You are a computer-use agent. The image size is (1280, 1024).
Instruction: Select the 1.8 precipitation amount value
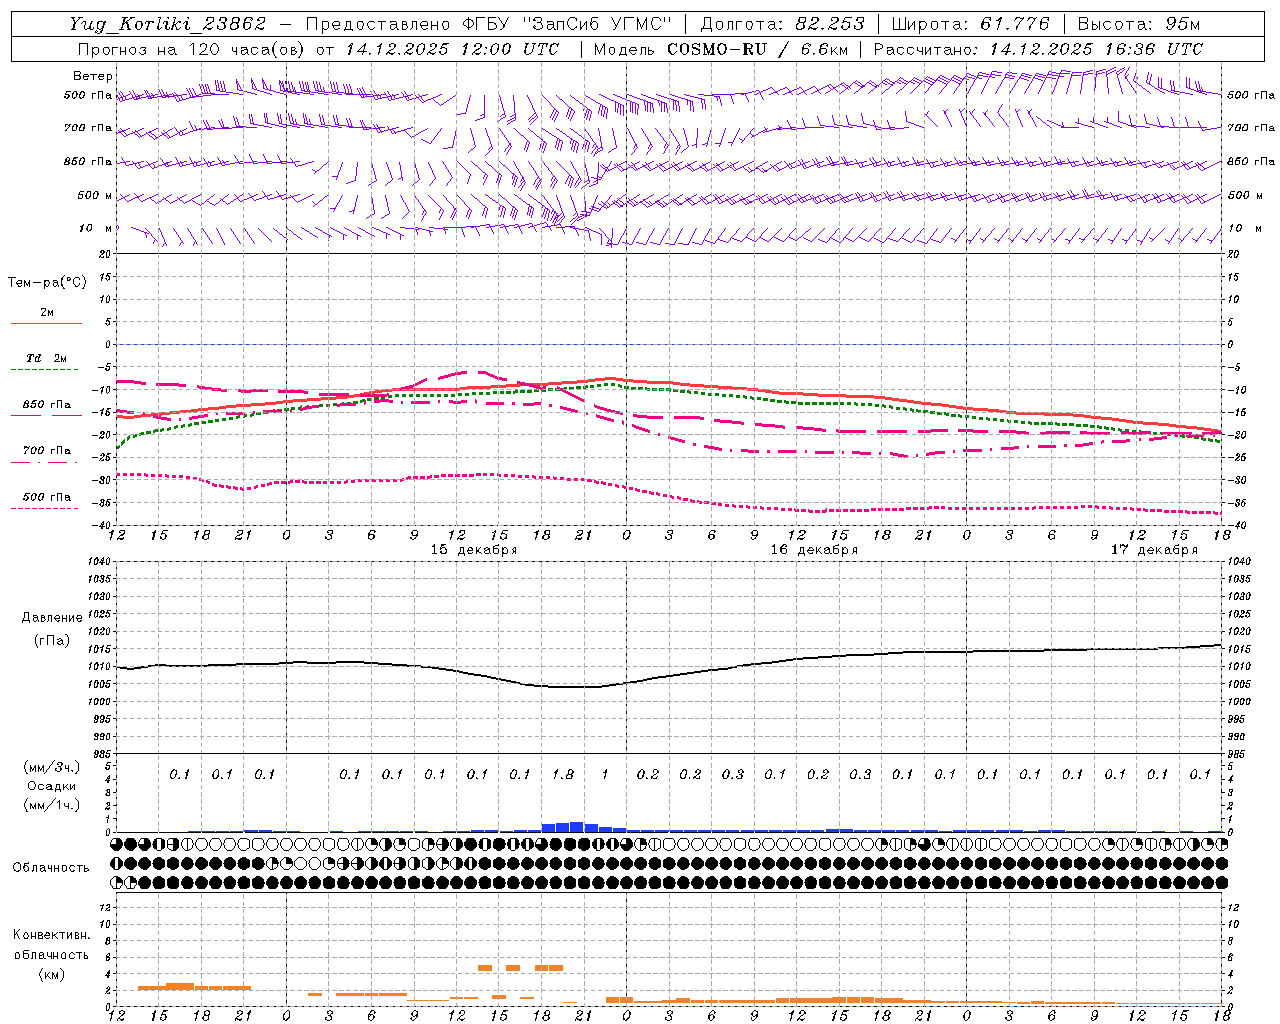pyautogui.click(x=562, y=775)
